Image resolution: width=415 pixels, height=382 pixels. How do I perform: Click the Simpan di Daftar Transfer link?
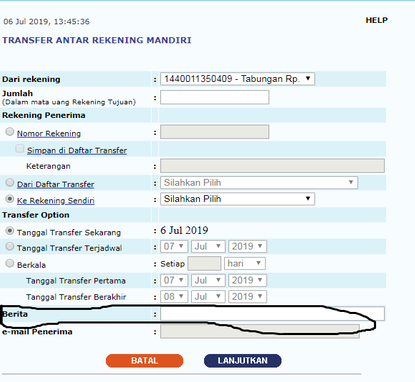[x=77, y=151]
